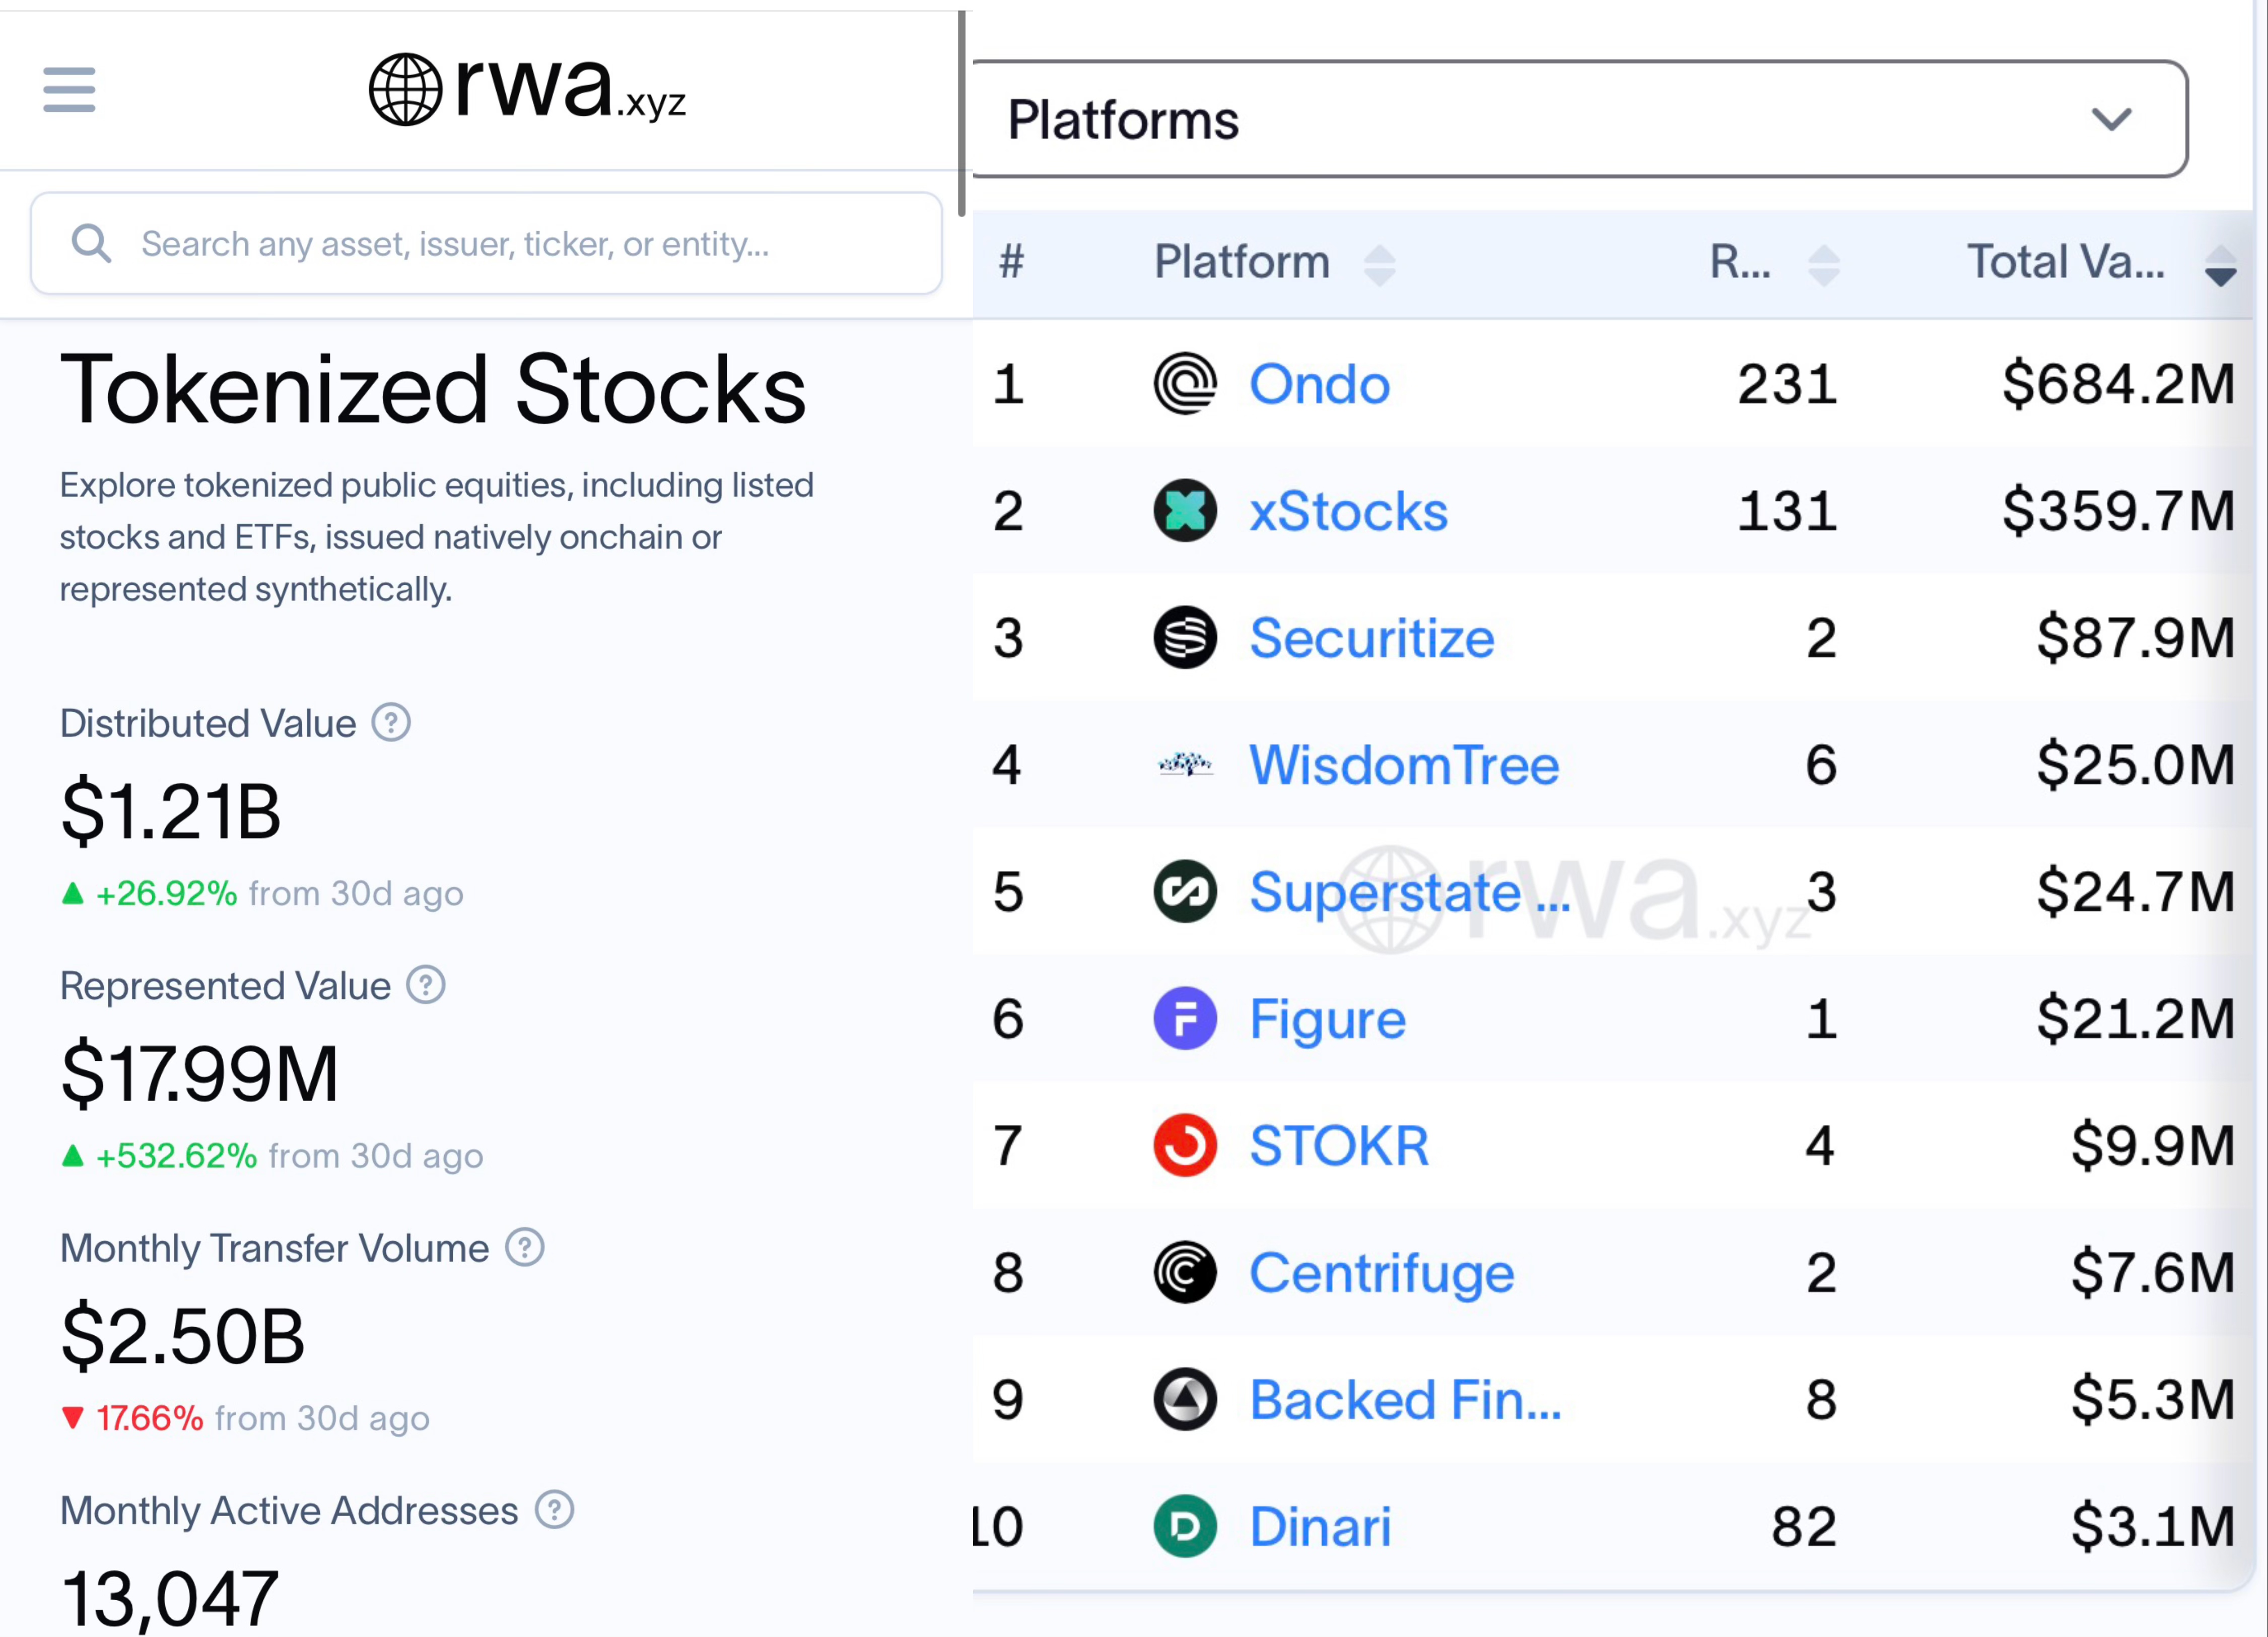Screen dimensions: 2268x1637
Task: Click the search magnifier icon
Action: tap(91, 243)
